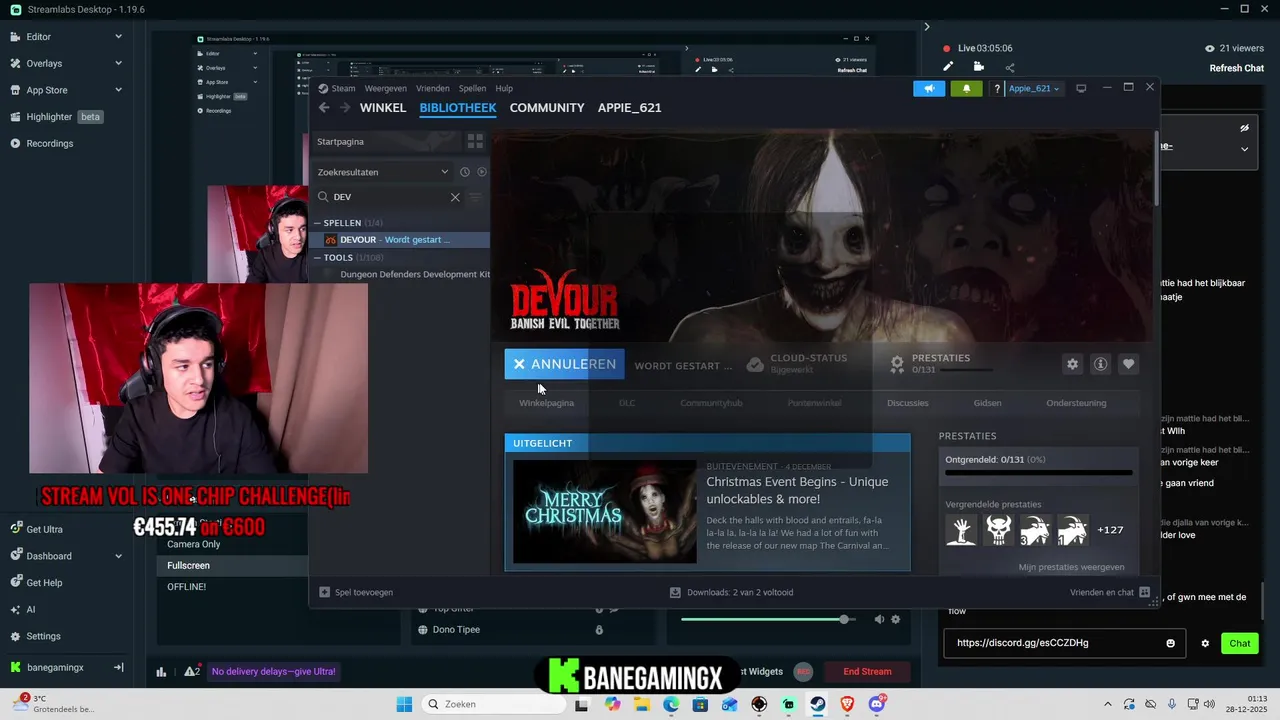The image size is (1280, 720).
Task: Open stream stats bar-chart icon
Action: pyautogui.click(x=161, y=672)
